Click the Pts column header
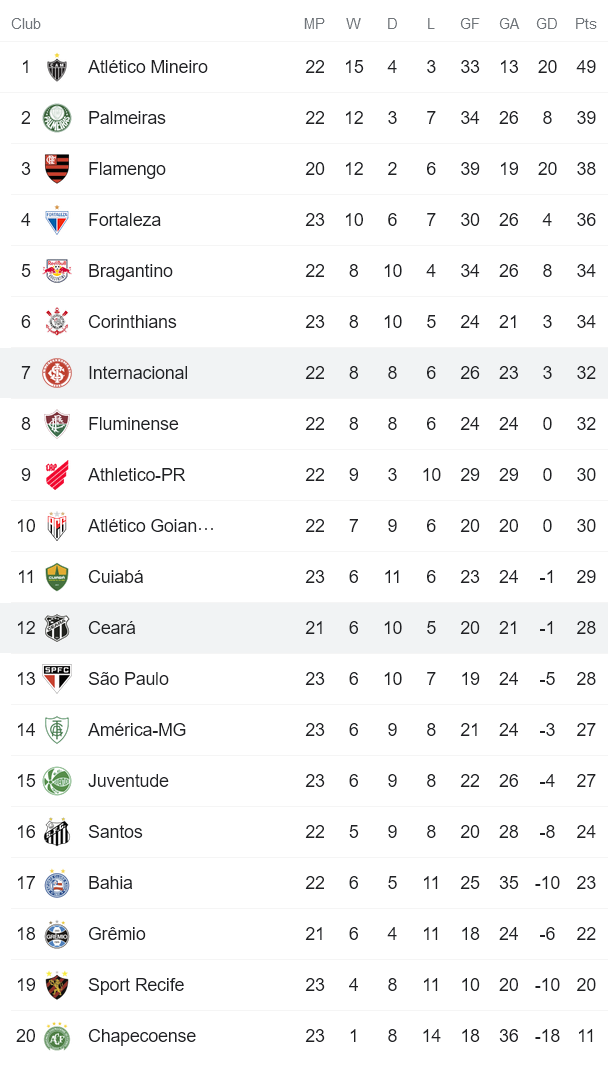The height and width of the screenshot is (1069, 608). (x=585, y=24)
